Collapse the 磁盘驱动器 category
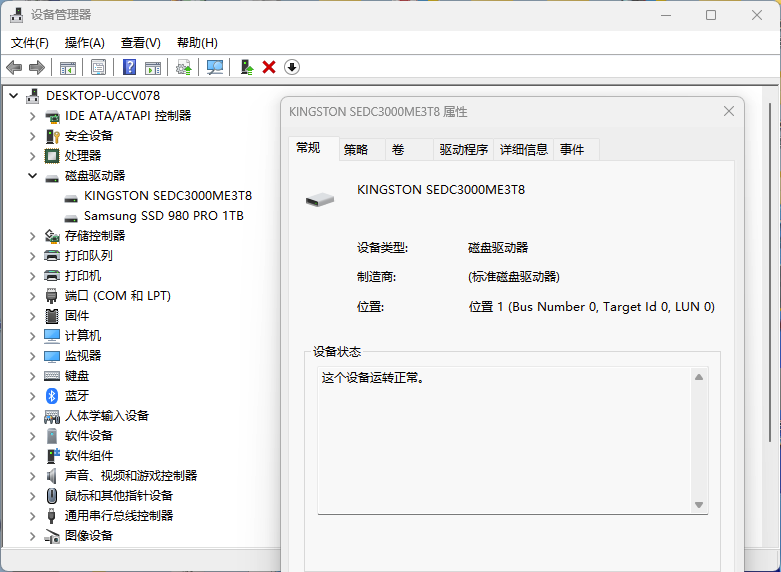The height and width of the screenshot is (572, 781). pyautogui.click(x=32, y=175)
